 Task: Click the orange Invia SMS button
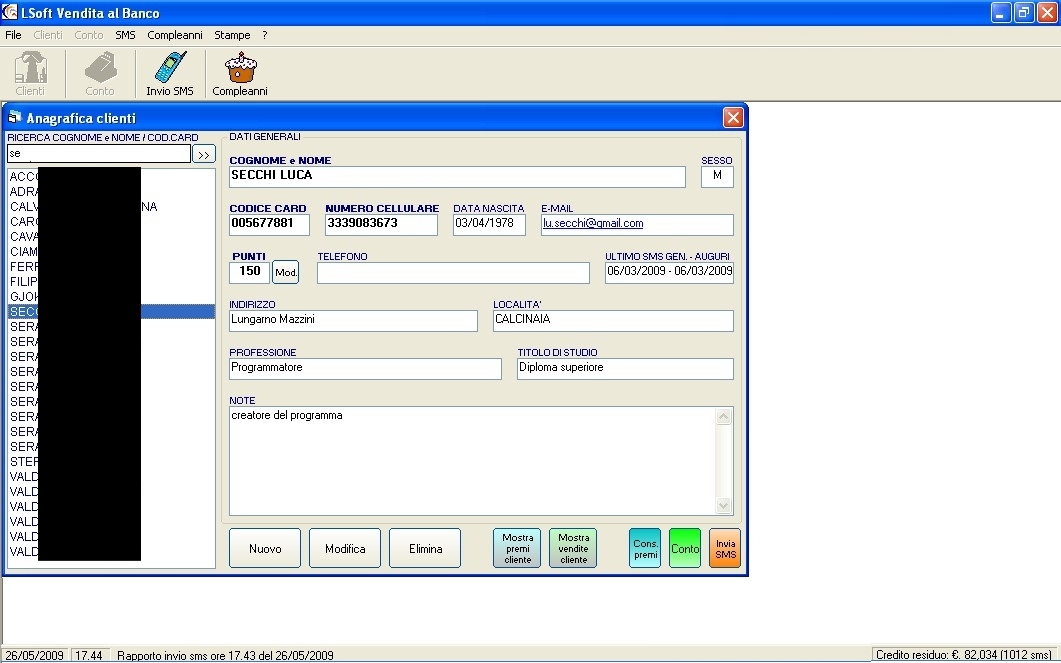[725, 549]
